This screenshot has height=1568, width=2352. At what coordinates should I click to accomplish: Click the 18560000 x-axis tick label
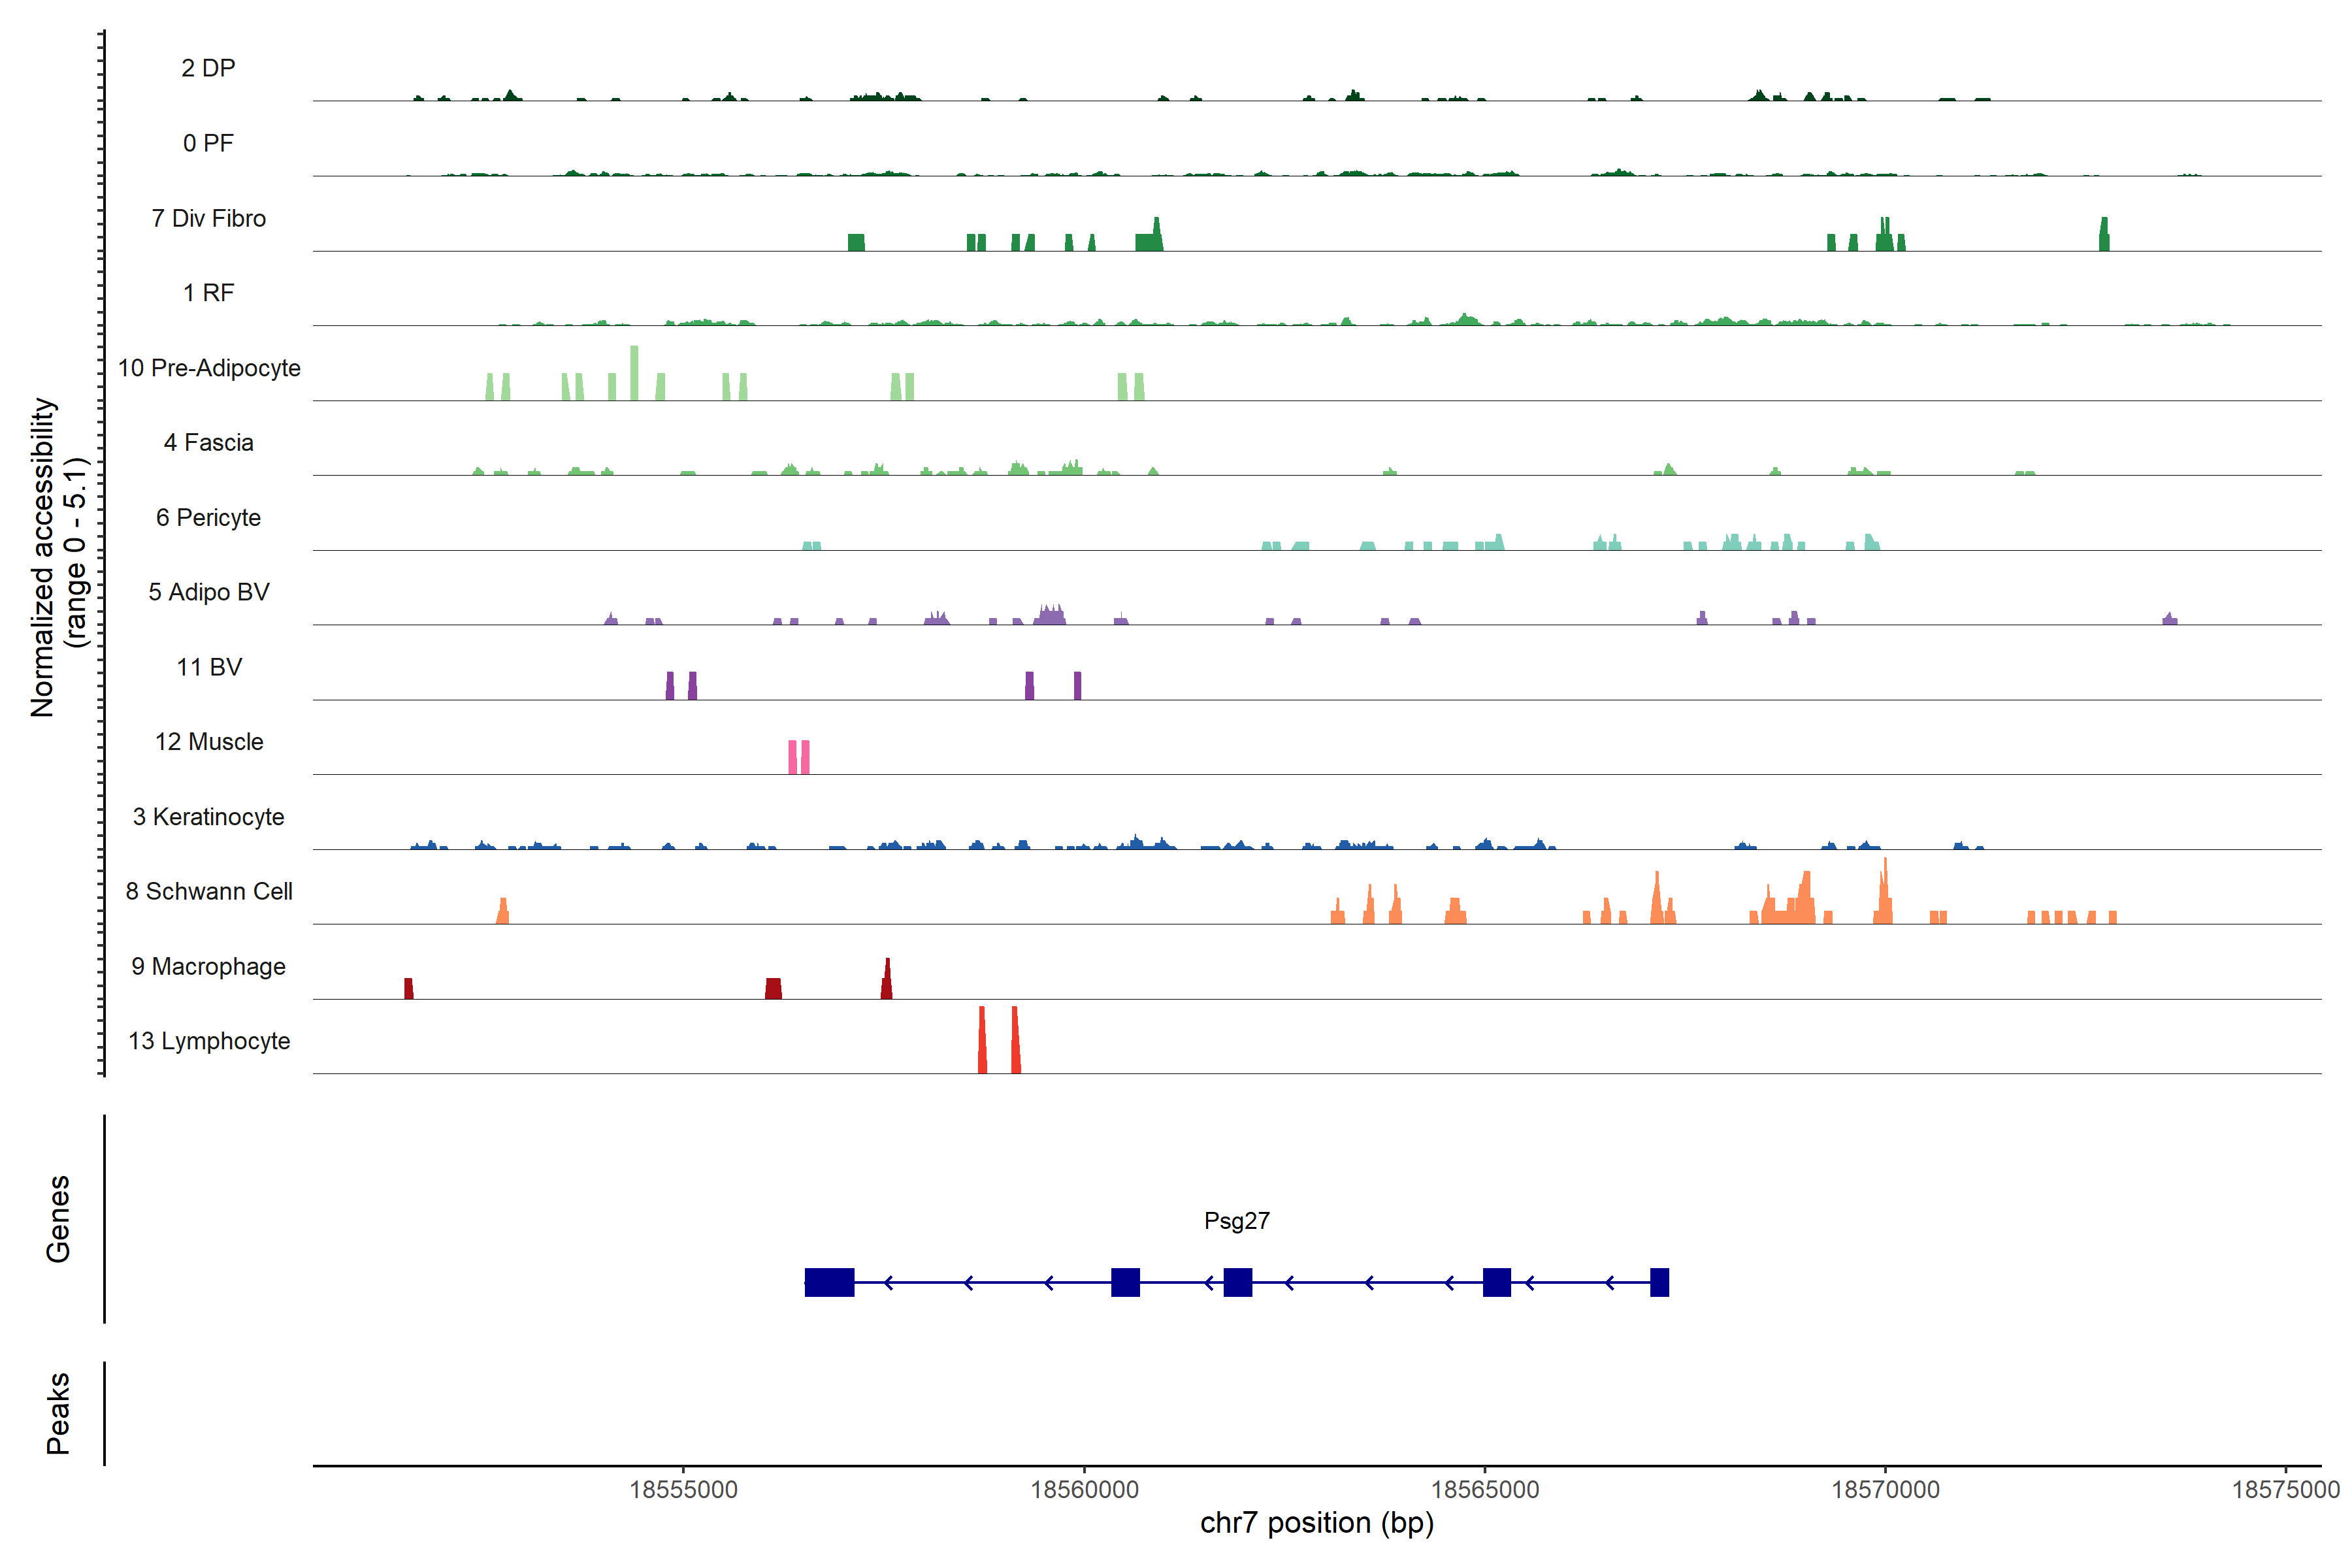tap(1084, 1489)
